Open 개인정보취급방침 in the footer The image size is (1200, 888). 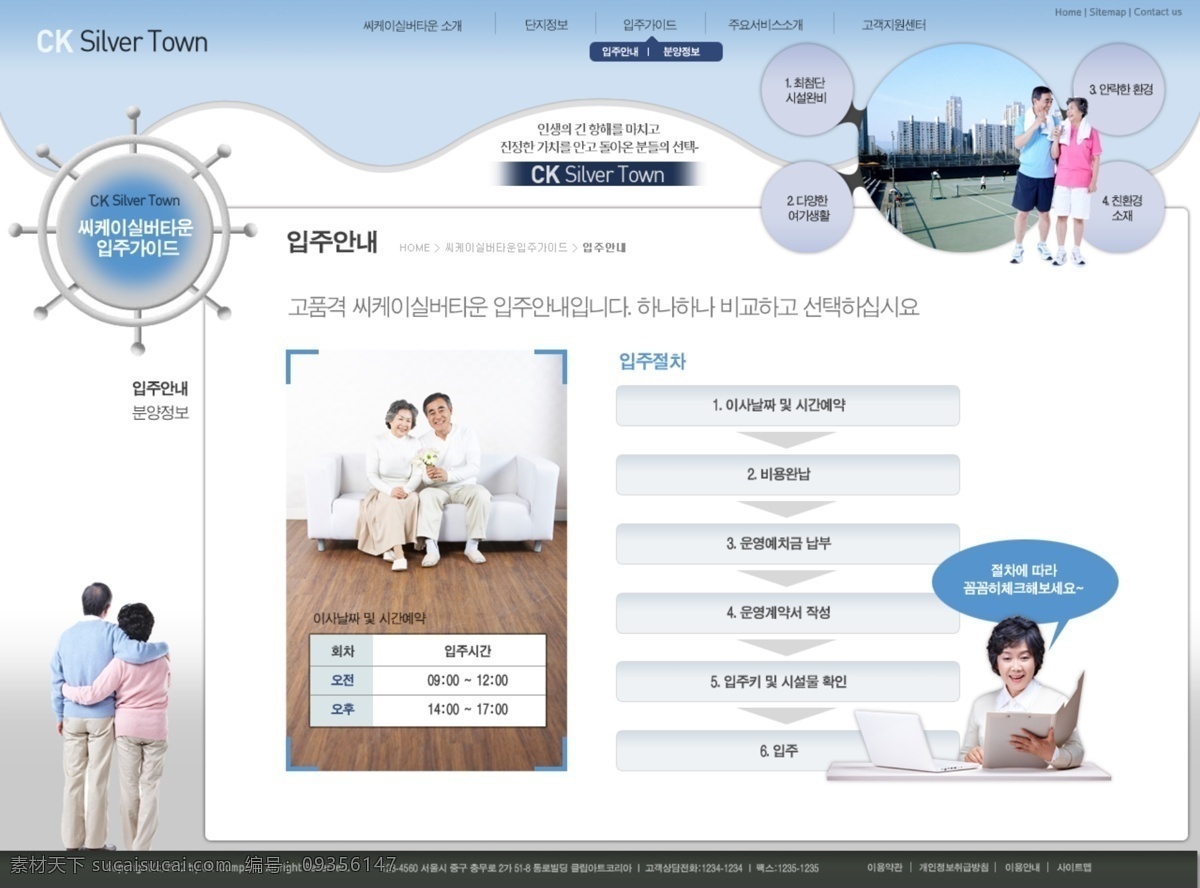[x=954, y=867]
